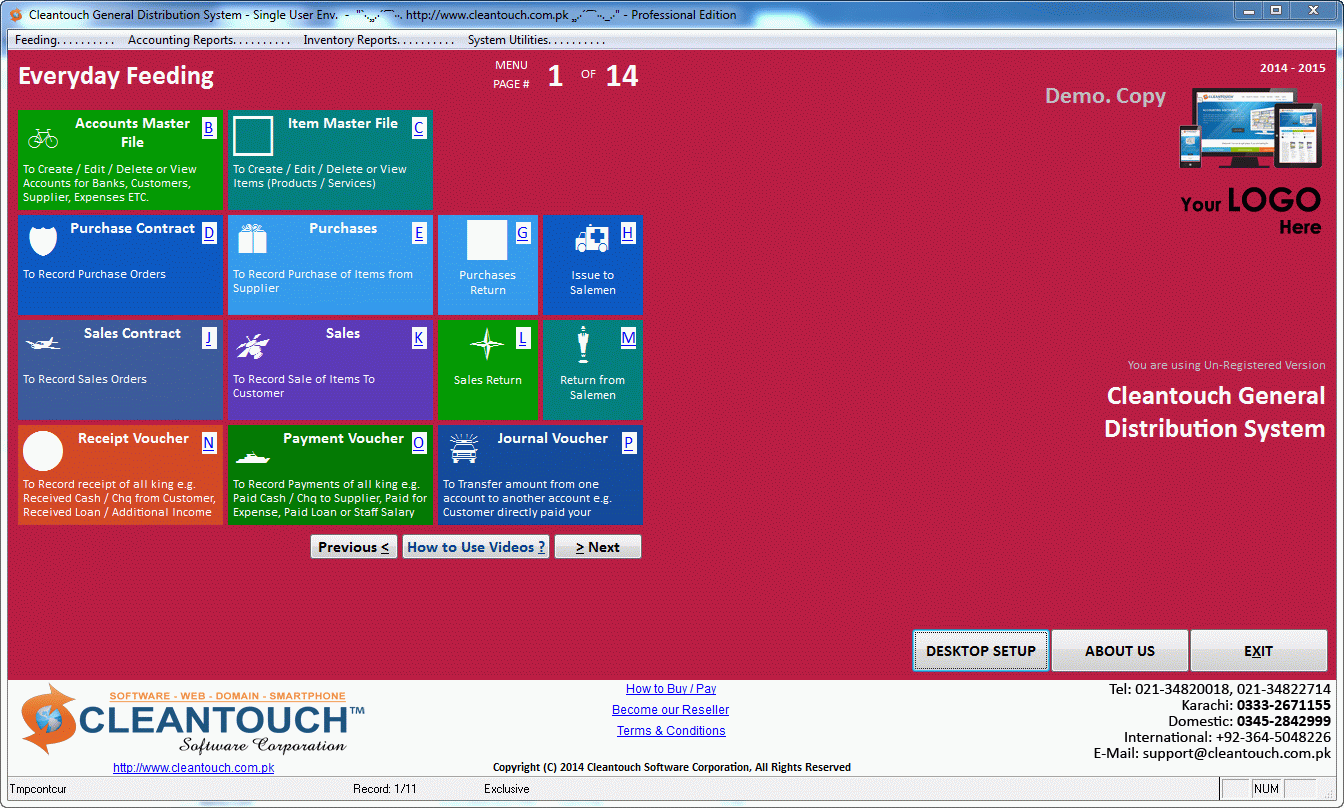The image size is (1344, 808).
Task: Open the Accounting Reports menu
Action: coord(208,40)
